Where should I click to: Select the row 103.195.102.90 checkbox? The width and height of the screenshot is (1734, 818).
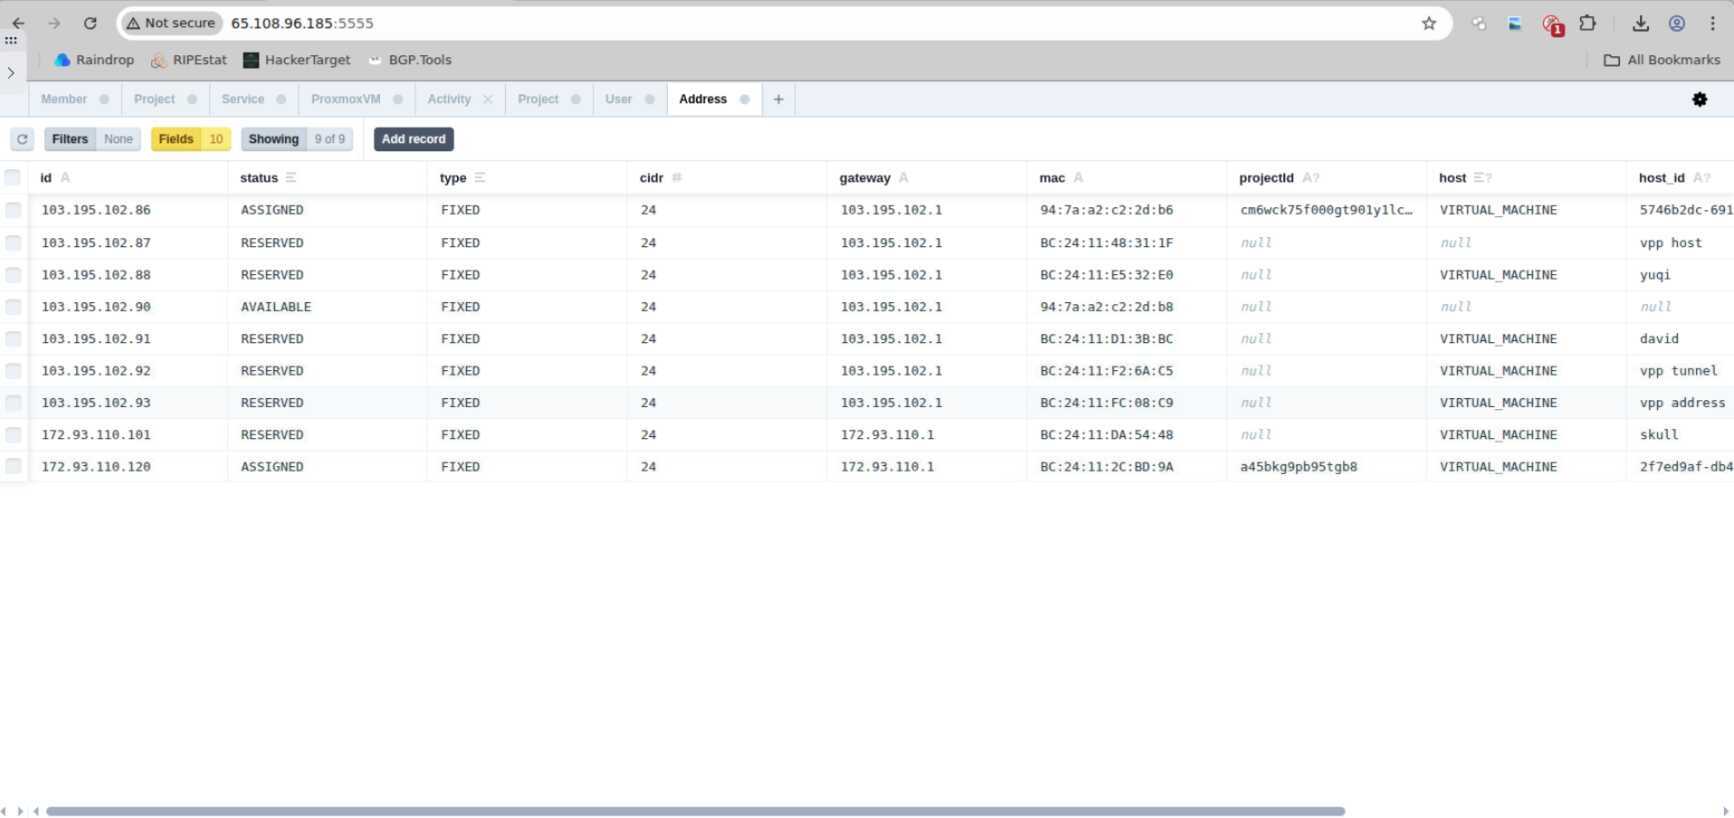pos(13,306)
